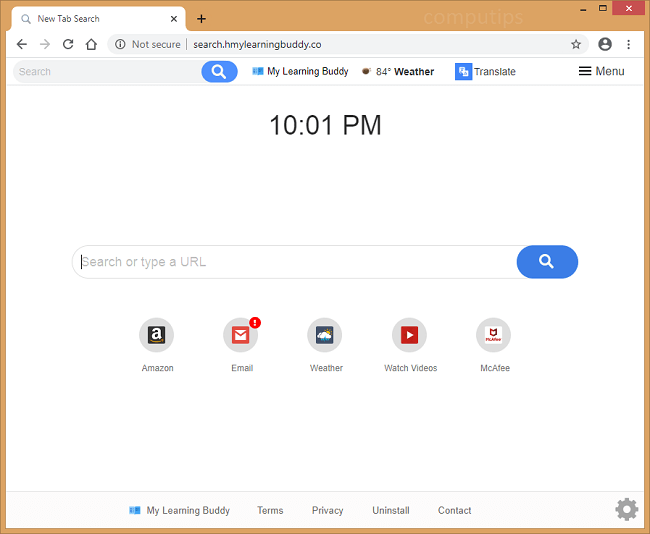
Task: Bookmark this page with the star icon
Action: 576,44
